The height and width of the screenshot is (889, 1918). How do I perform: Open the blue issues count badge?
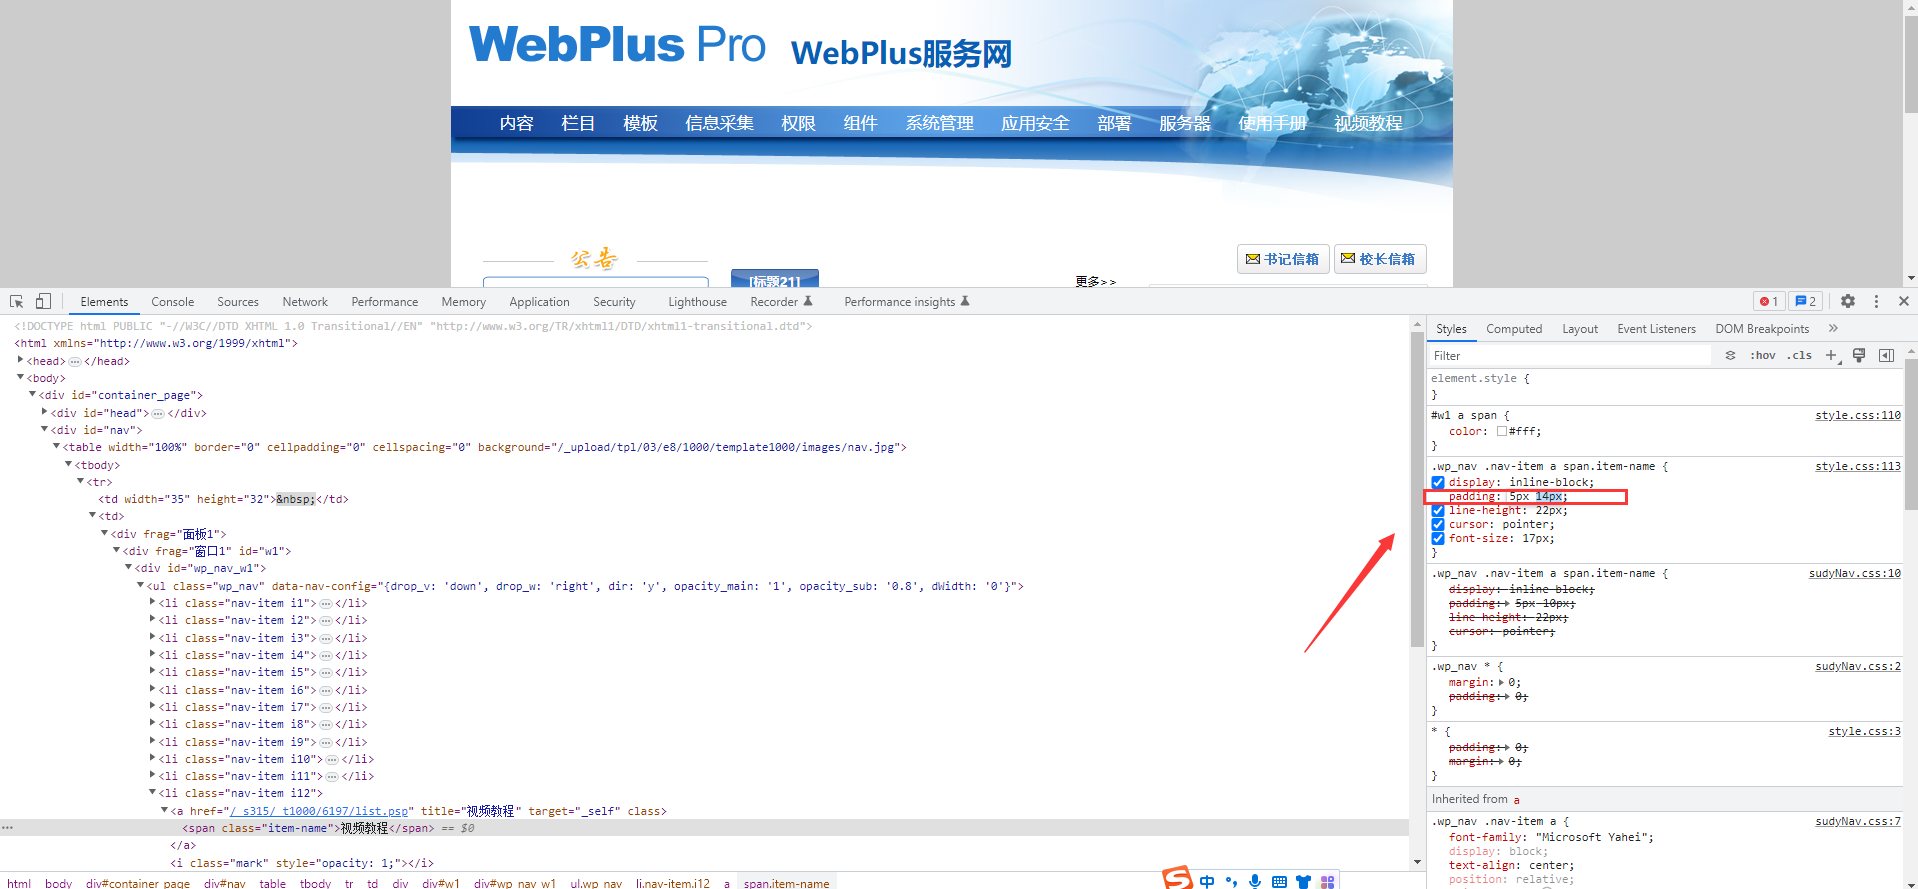click(1805, 301)
